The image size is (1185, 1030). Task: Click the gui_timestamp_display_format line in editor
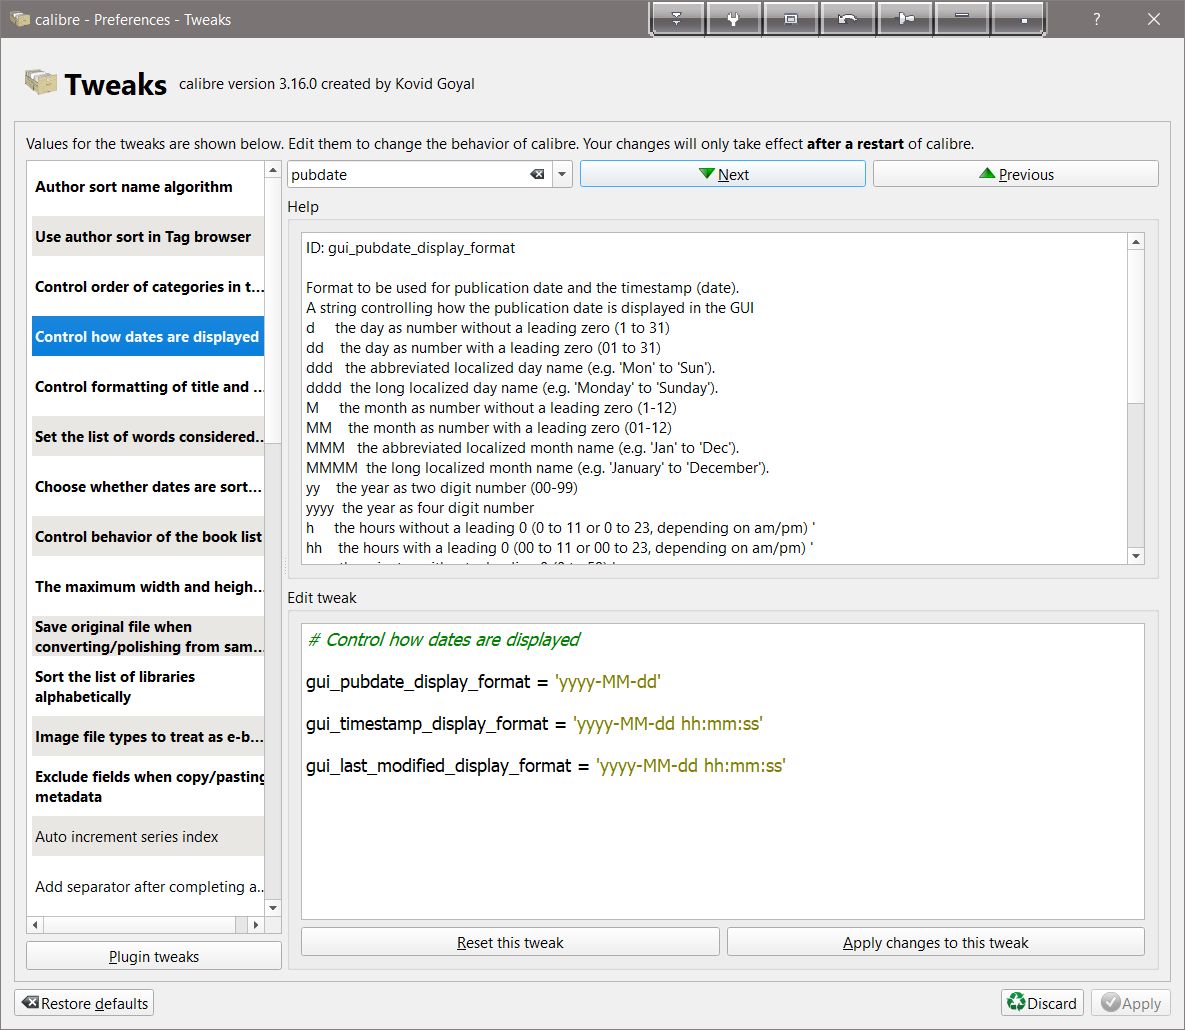(x=534, y=724)
